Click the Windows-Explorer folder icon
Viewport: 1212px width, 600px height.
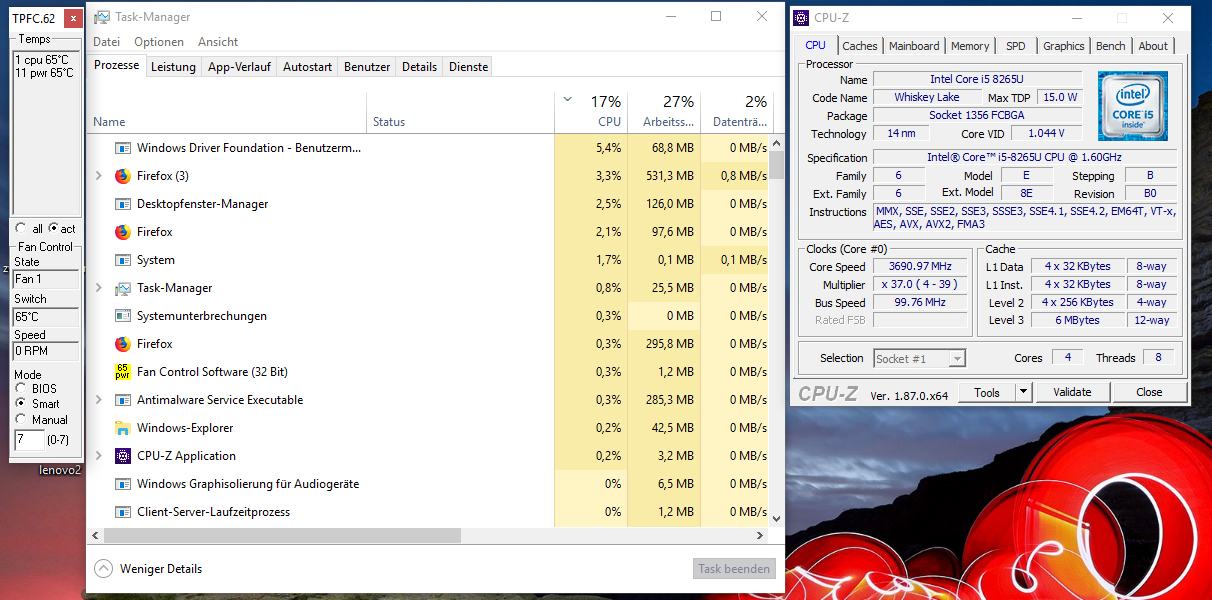click(x=123, y=428)
